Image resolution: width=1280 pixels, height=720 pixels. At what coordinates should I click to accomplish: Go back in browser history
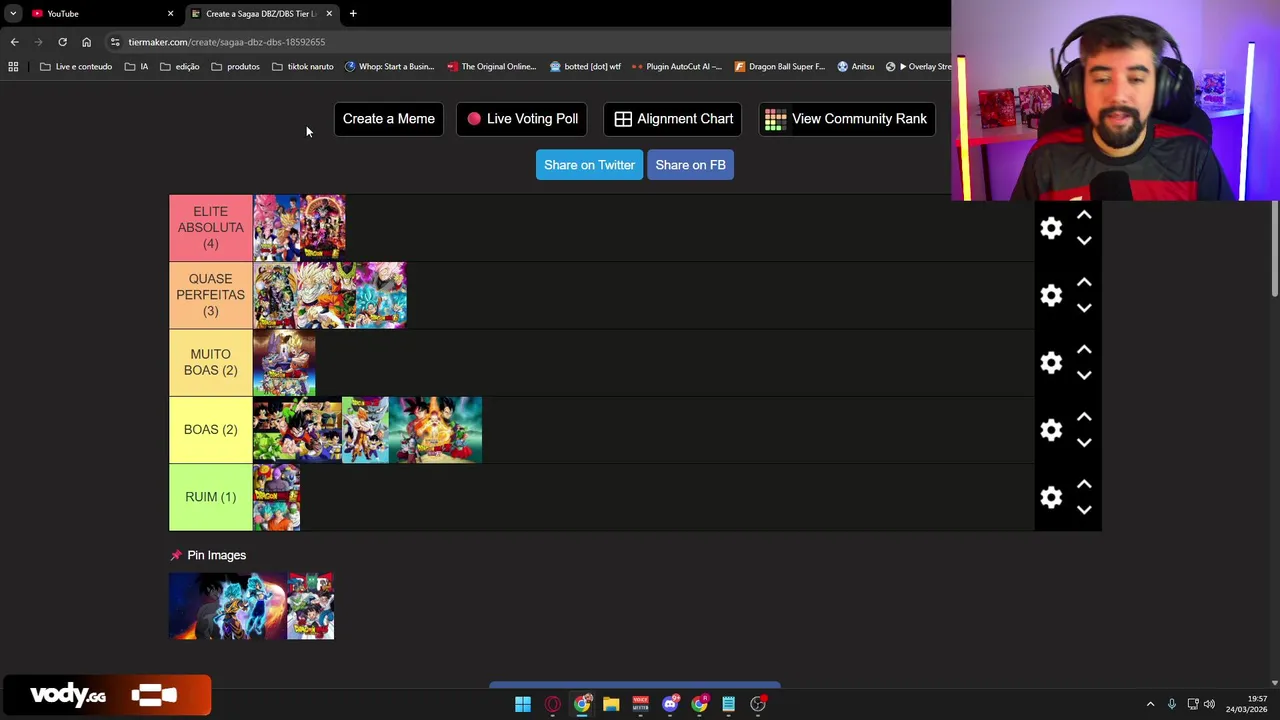[x=14, y=42]
